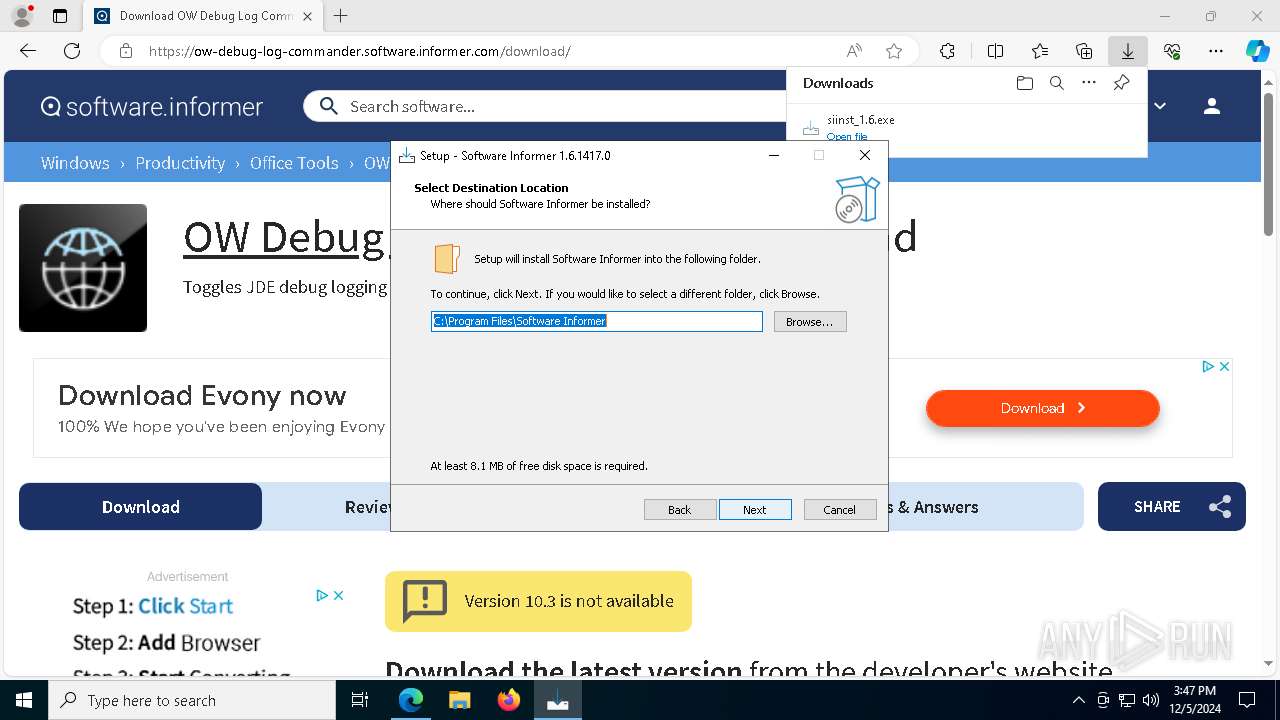Open Read aloud icon in address bar
Viewport: 1280px width, 720px height.
coord(854,51)
